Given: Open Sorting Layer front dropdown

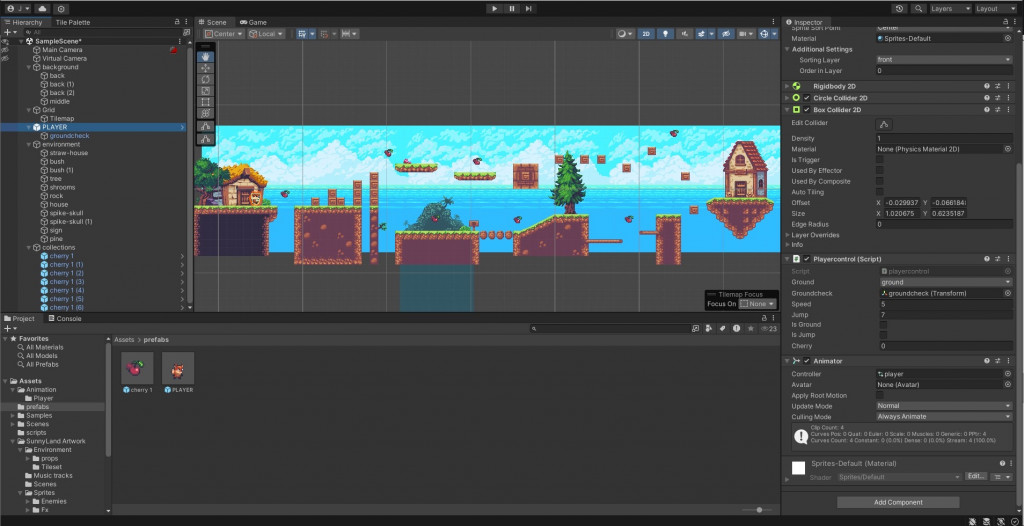Looking at the screenshot, I should [944, 59].
